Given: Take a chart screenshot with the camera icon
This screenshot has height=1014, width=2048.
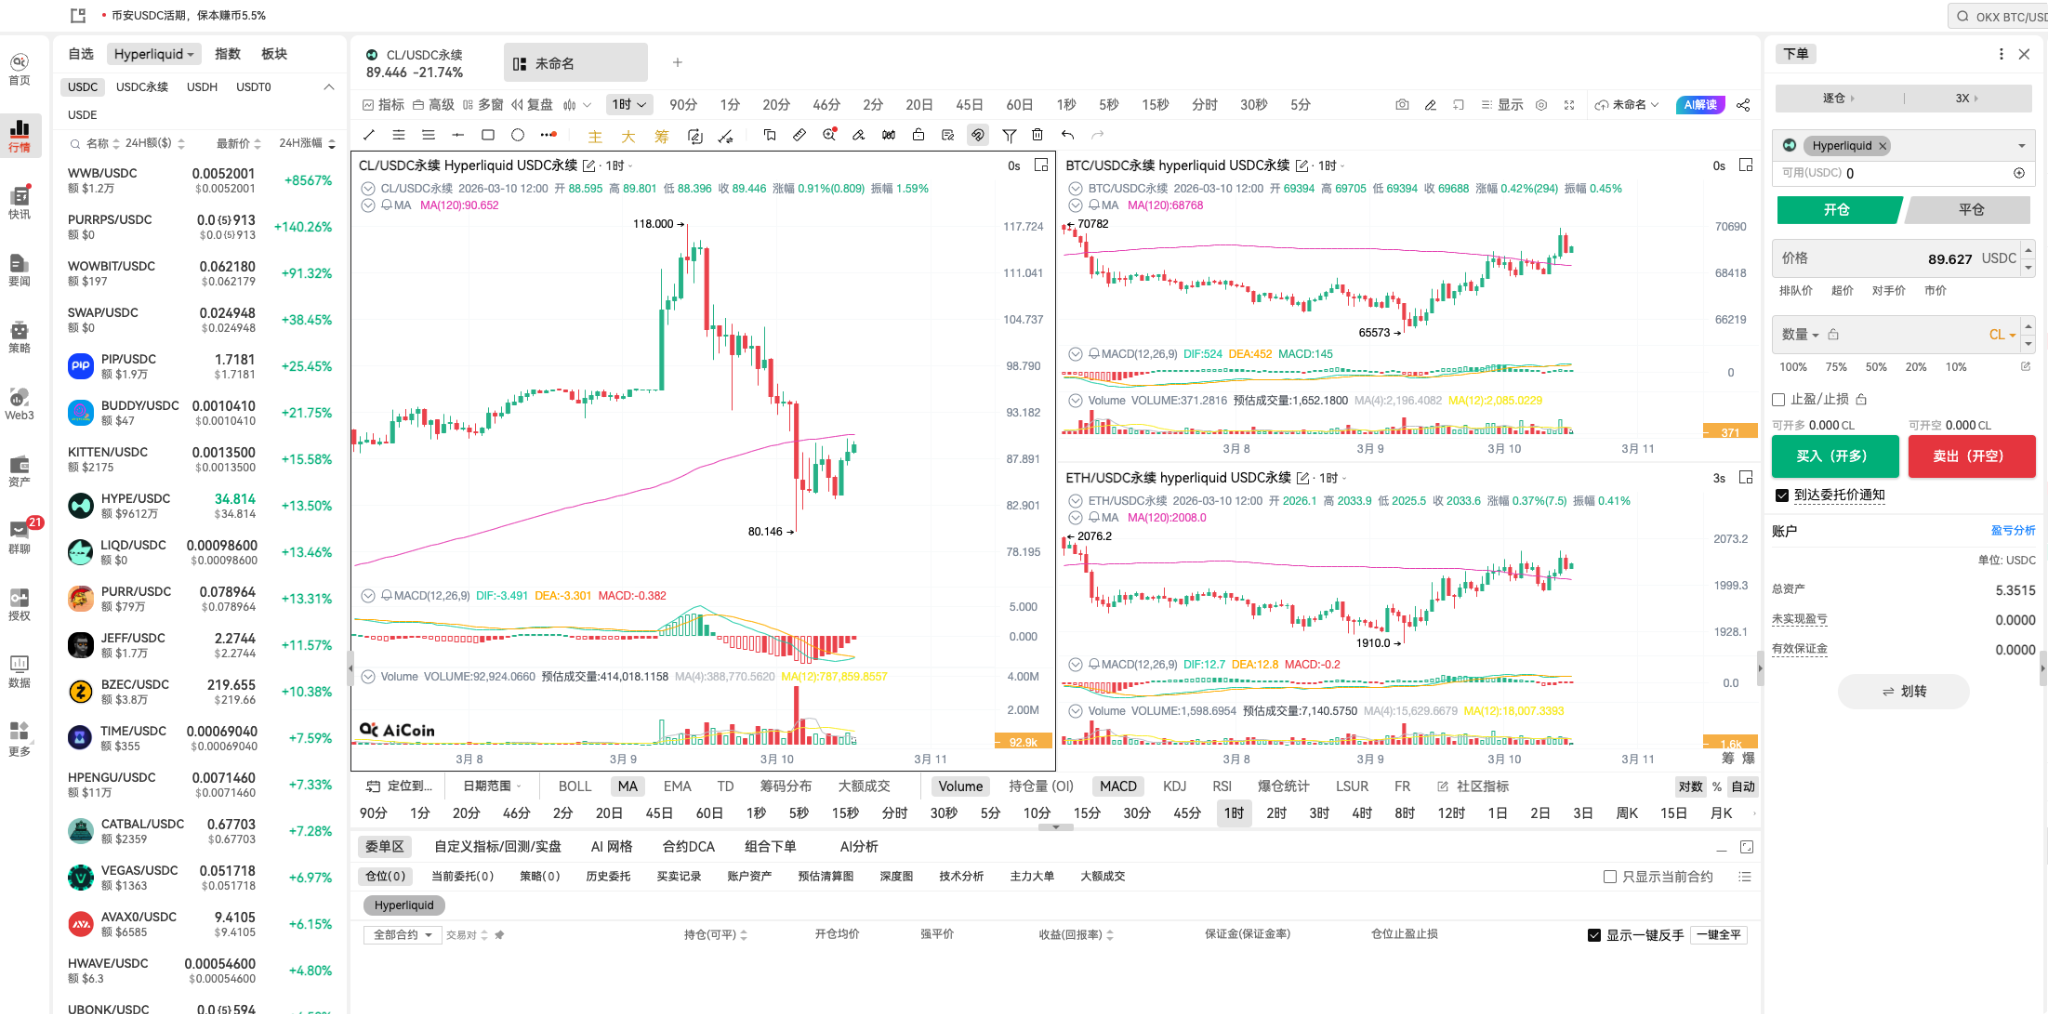Looking at the screenshot, I should pyautogui.click(x=1402, y=104).
